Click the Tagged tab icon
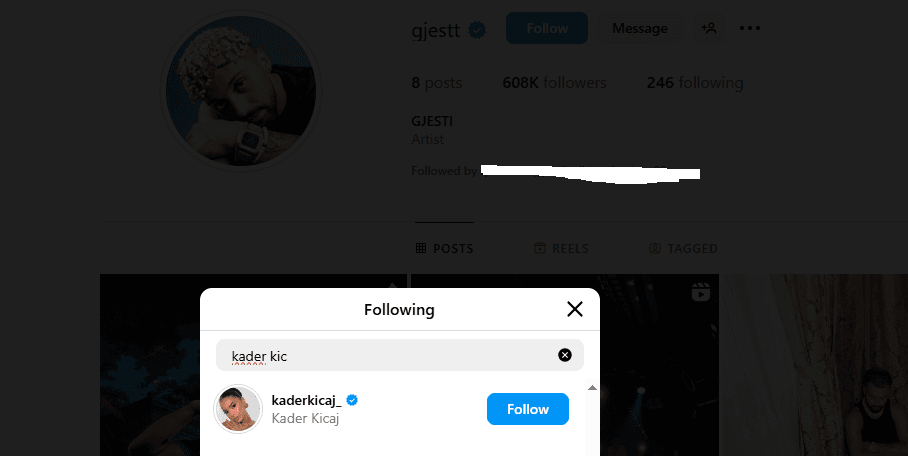This screenshot has width=908, height=456. tap(655, 248)
